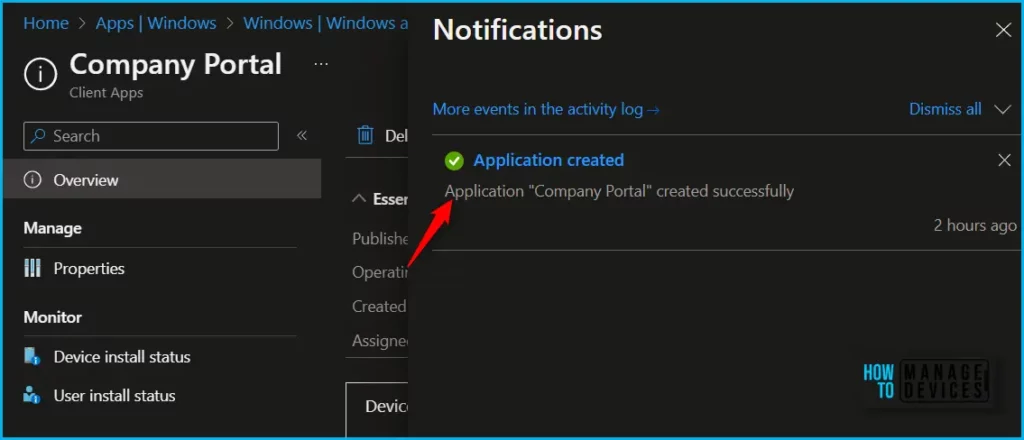Screen dimensions: 1024x440
Task: Click the created successfully message text
Action: pos(619,191)
